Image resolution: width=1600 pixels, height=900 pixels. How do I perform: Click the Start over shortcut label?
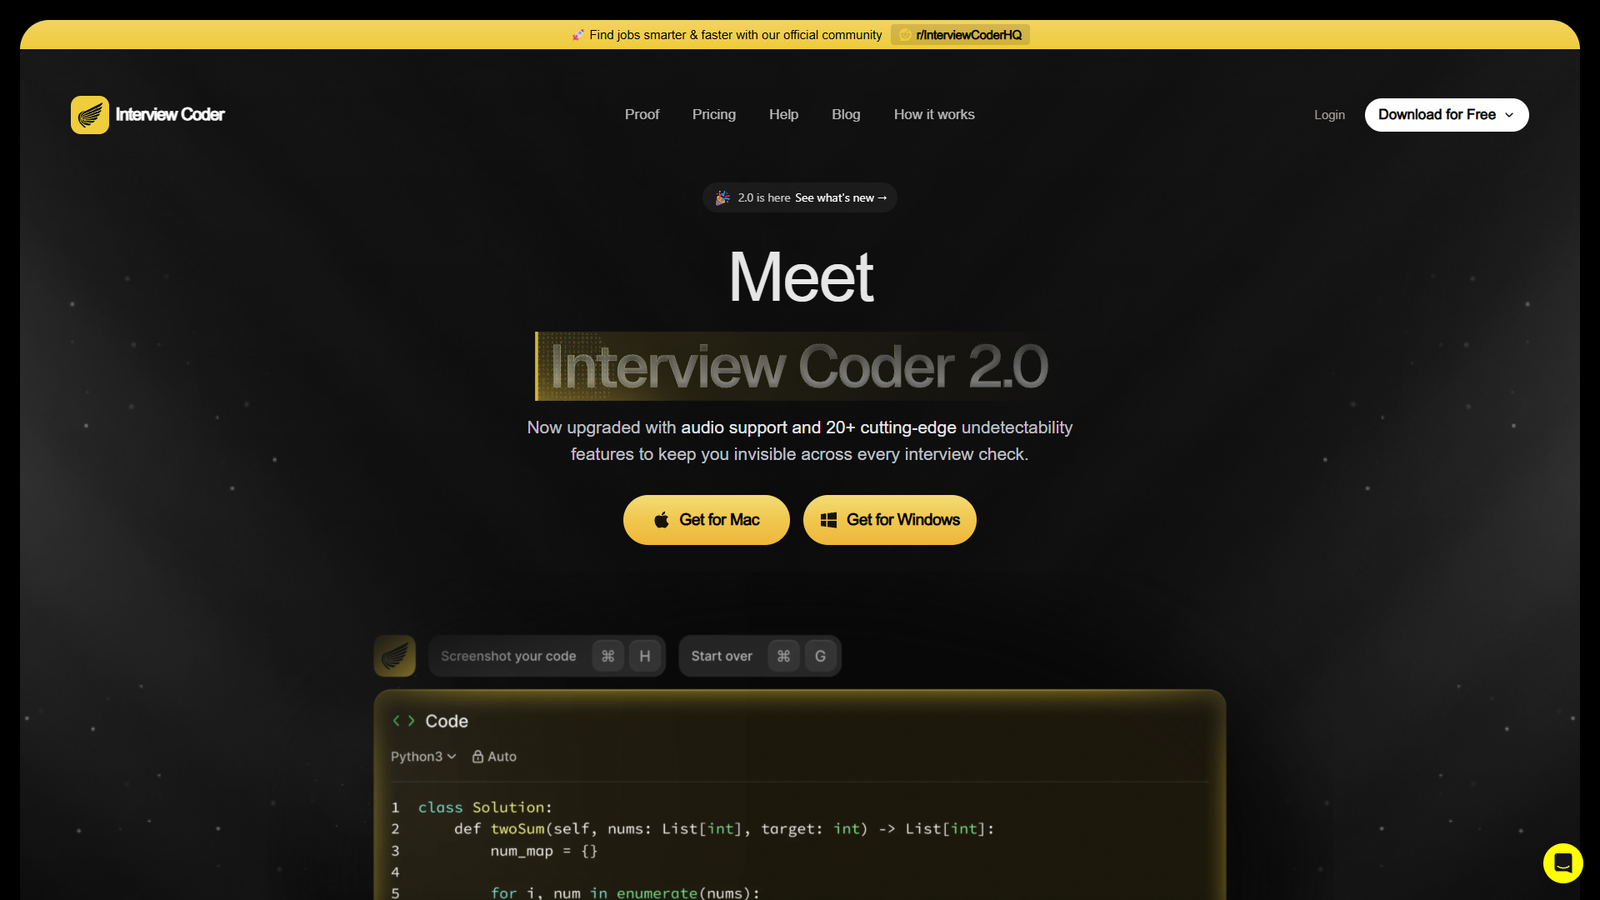722,656
